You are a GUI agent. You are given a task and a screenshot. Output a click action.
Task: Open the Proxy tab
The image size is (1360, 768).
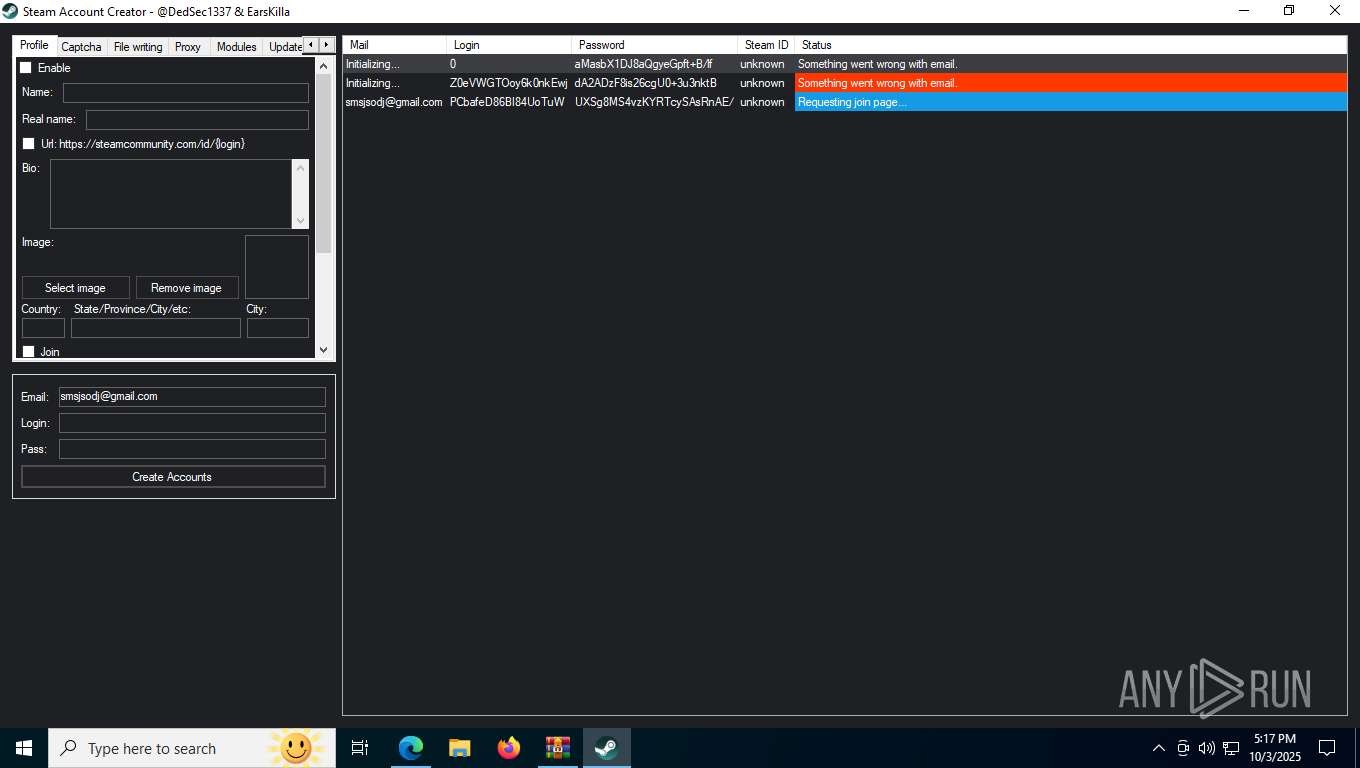tap(188, 47)
